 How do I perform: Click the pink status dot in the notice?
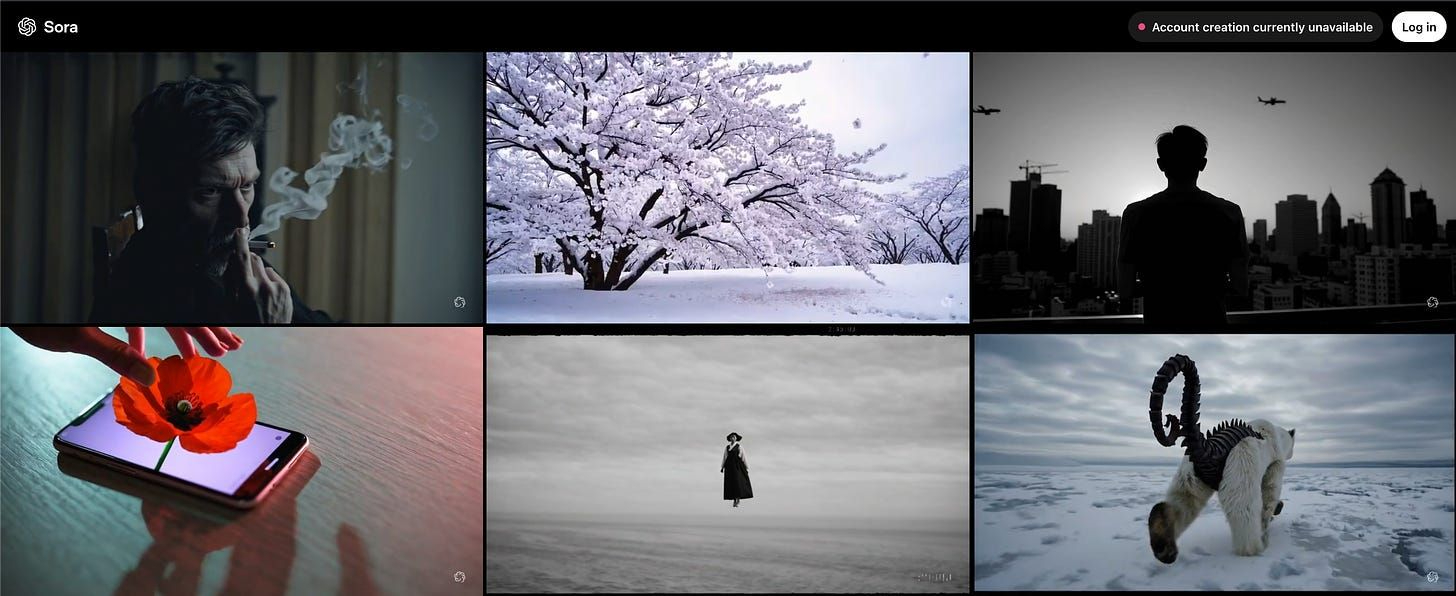pyautogui.click(x=1141, y=27)
